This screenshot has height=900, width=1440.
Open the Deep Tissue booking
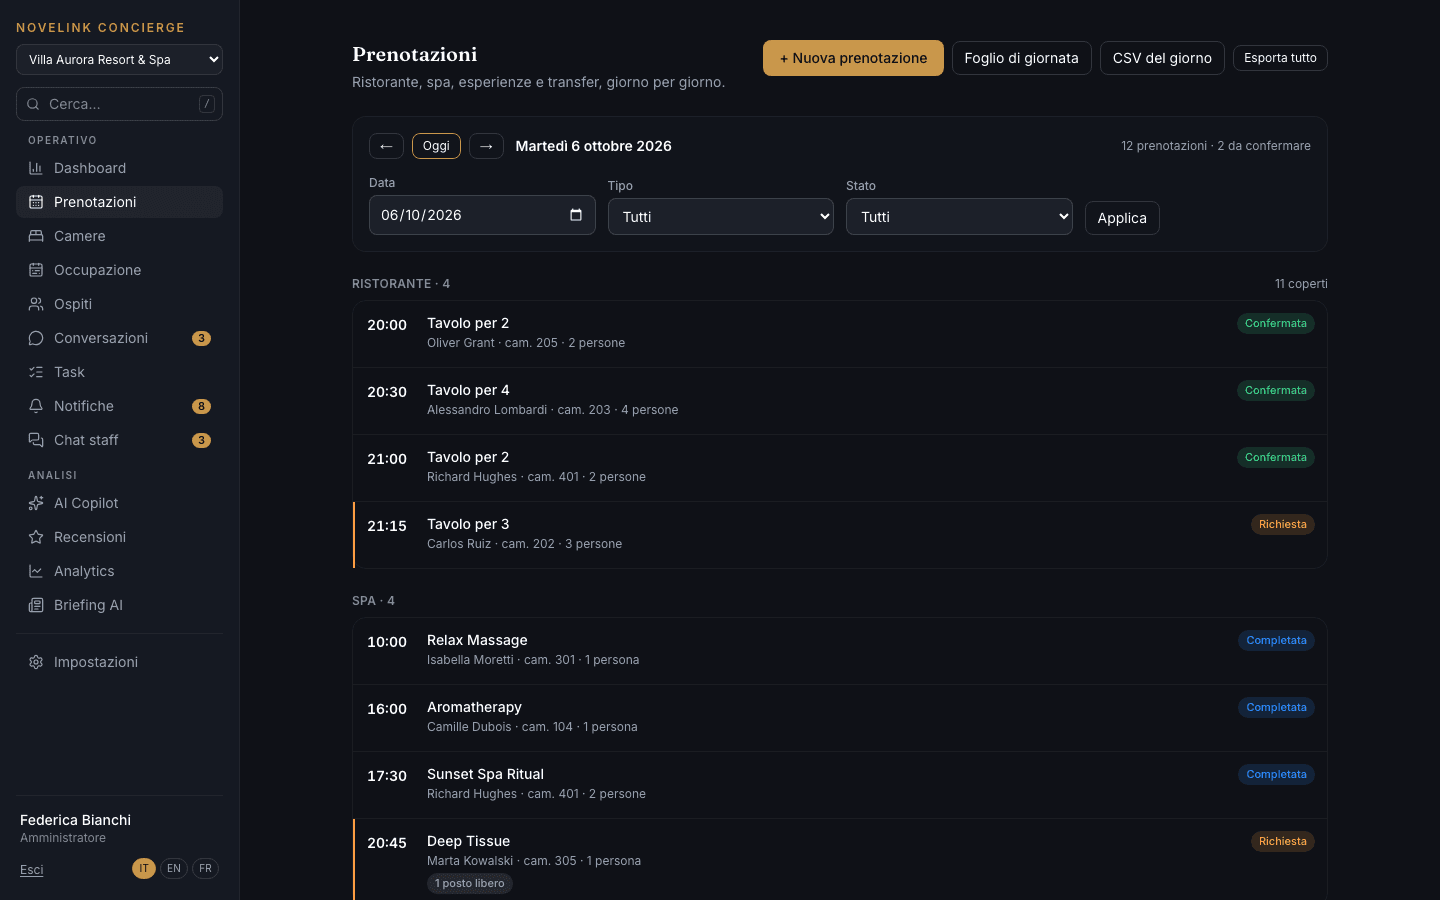click(840, 860)
